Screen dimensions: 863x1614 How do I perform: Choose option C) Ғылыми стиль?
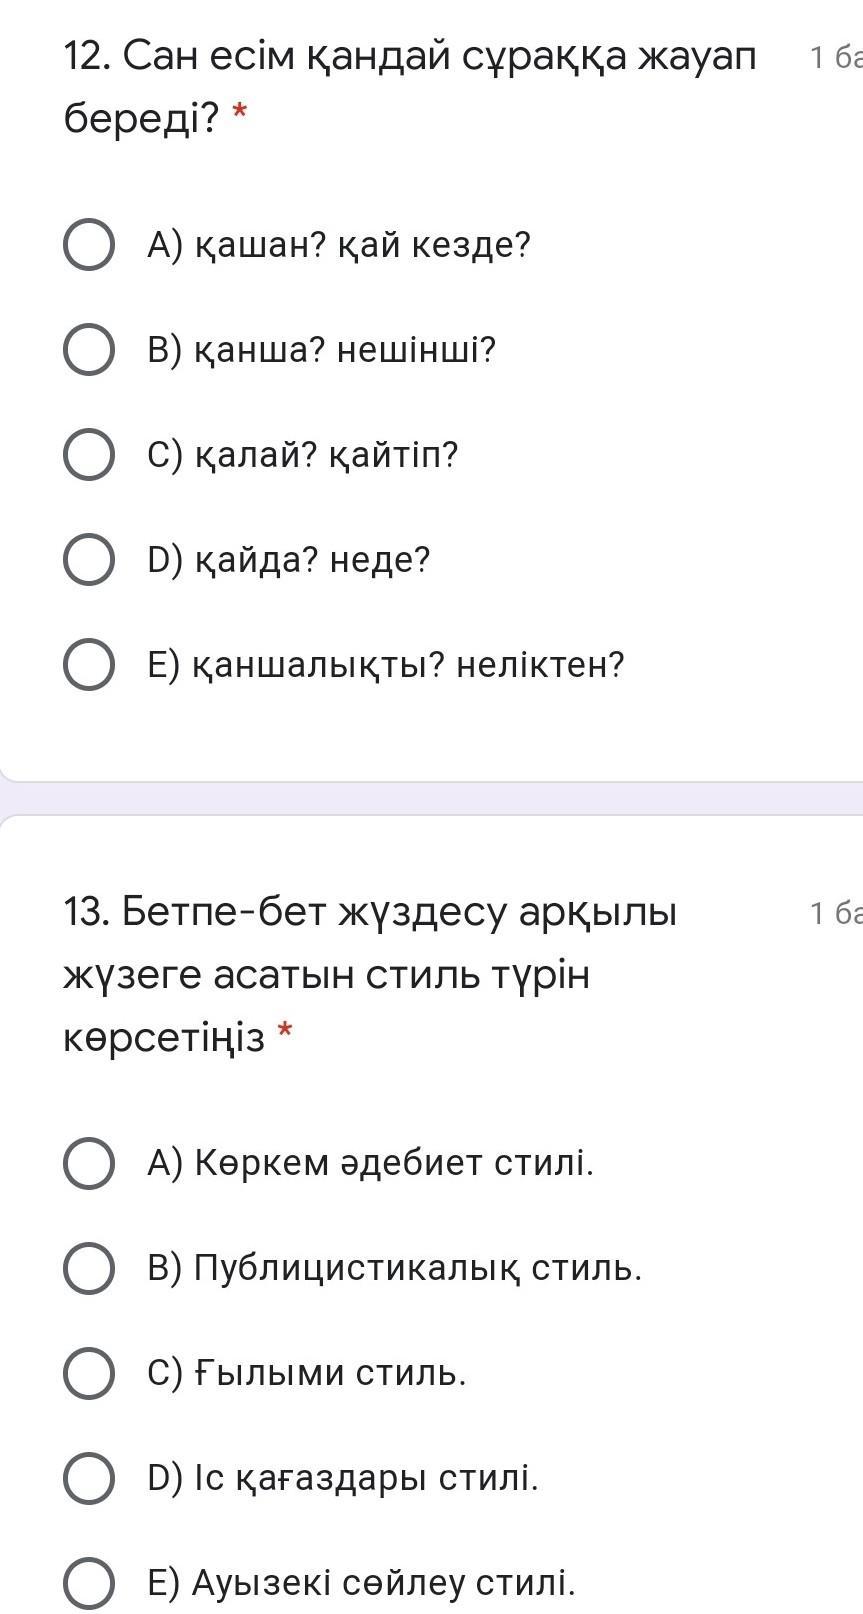coord(88,1373)
